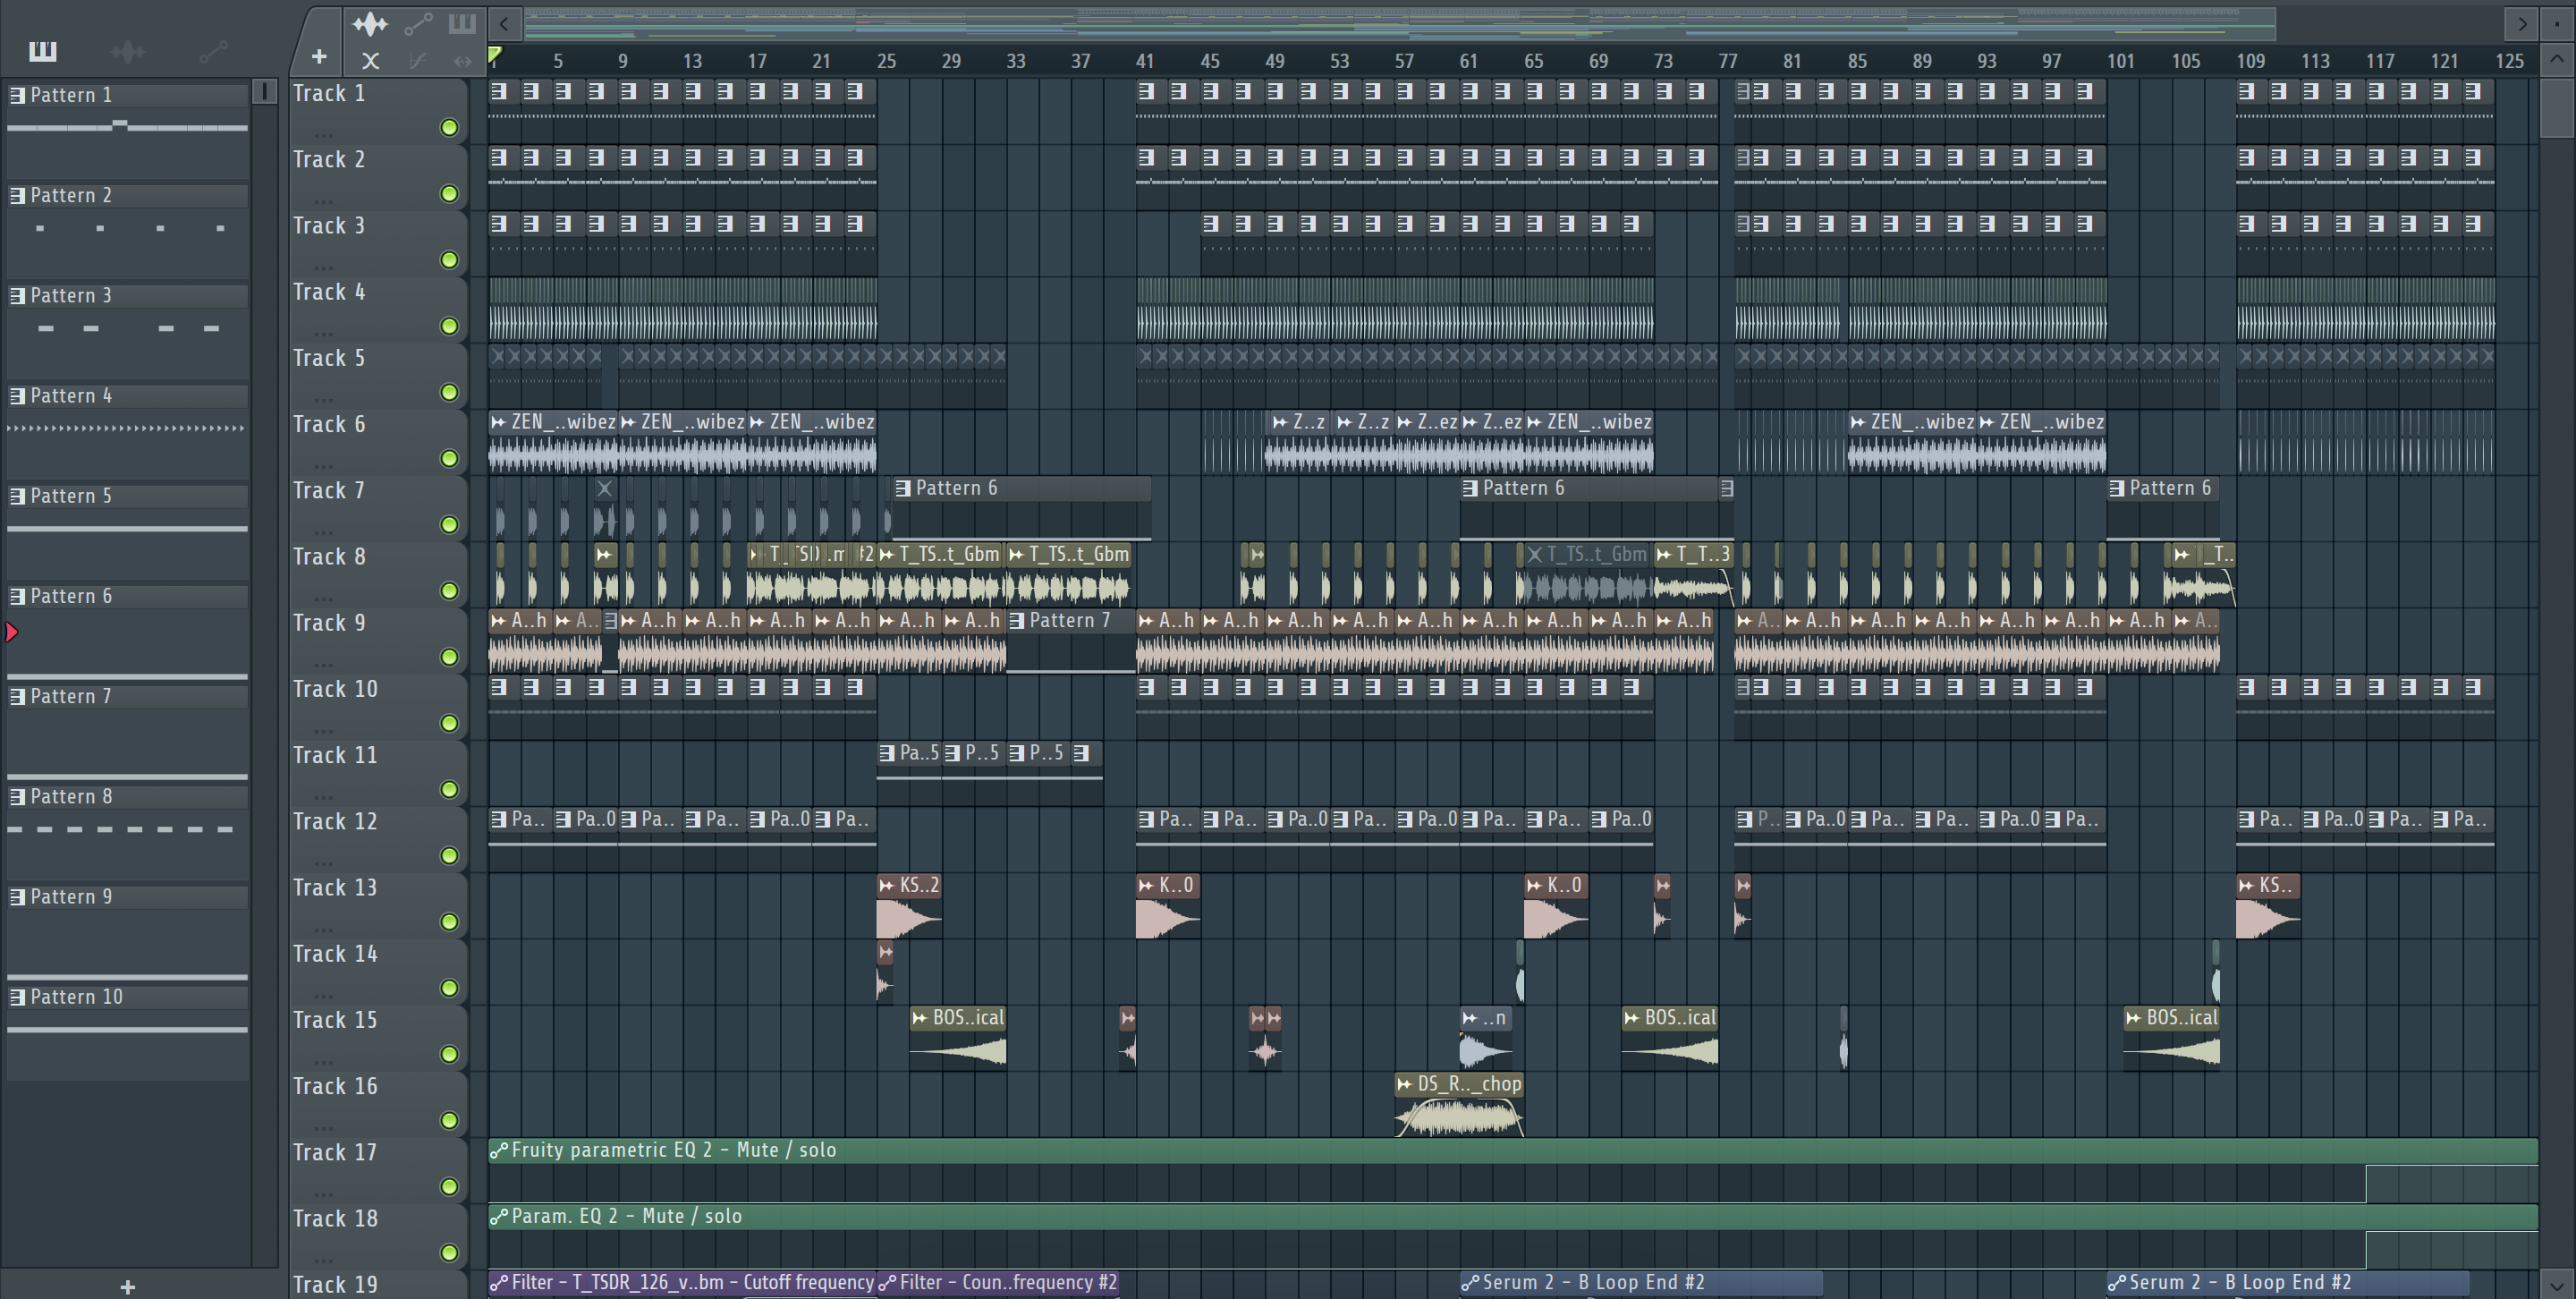2576x1299 pixels.
Task: Click the picker panel scrollbar handle
Action: pos(264,92)
